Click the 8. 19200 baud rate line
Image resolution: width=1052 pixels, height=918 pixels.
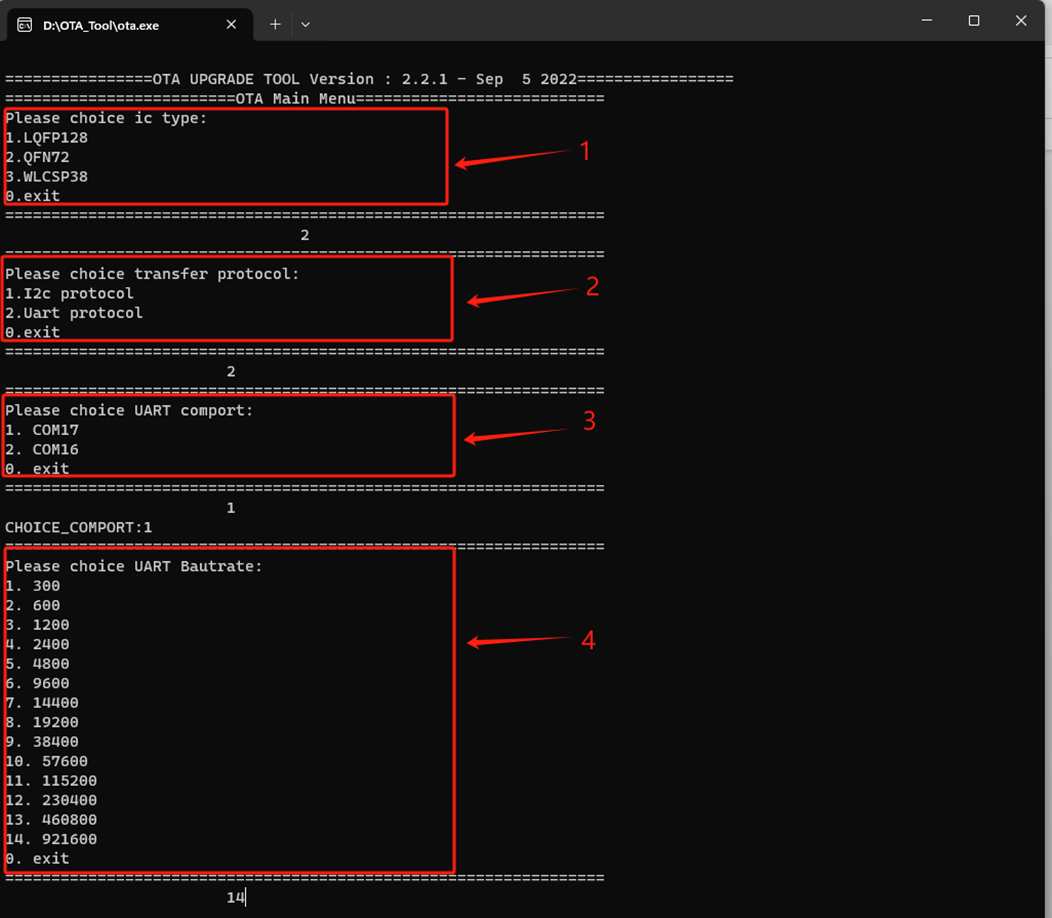tap(42, 722)
